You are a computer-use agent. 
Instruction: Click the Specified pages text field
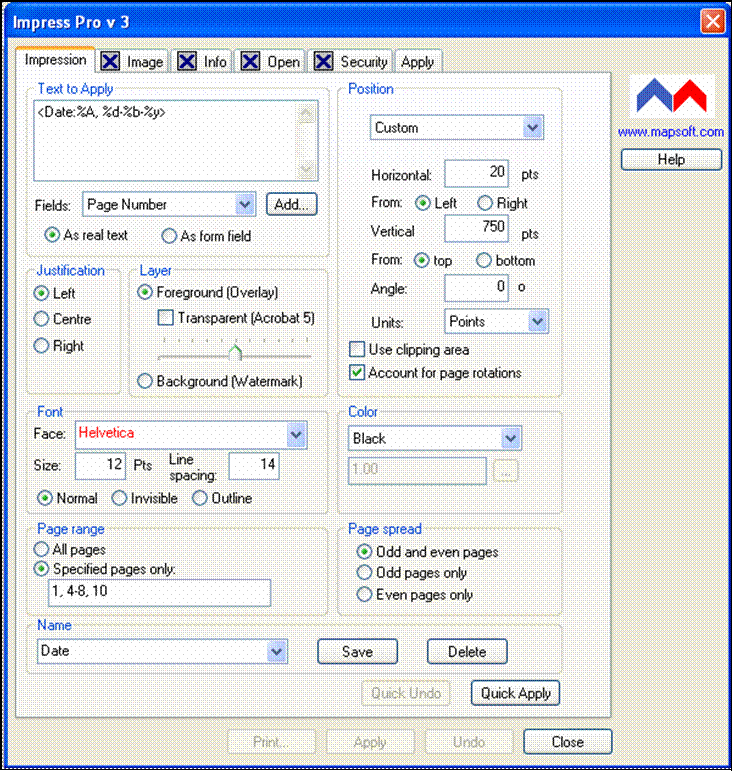[160, 593]
